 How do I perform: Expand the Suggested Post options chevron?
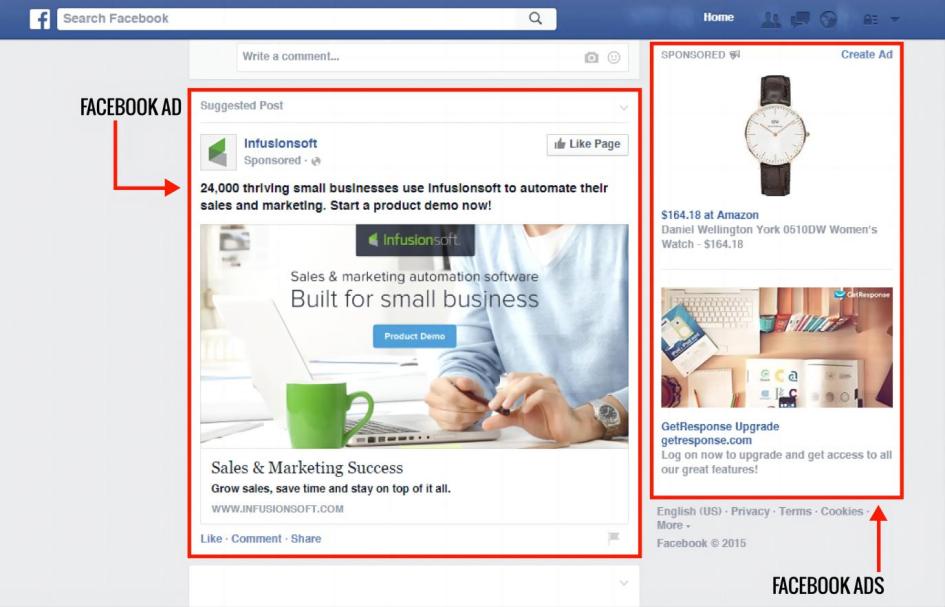tap(624, 107)
